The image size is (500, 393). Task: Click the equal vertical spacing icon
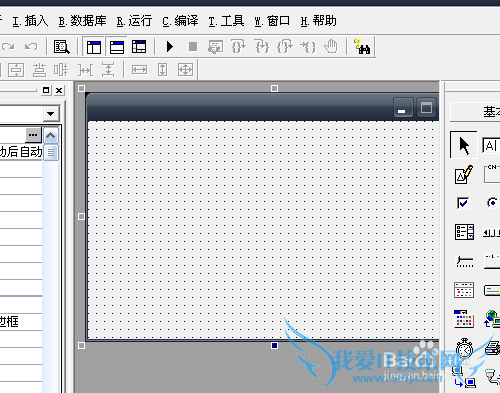(108, 70)
